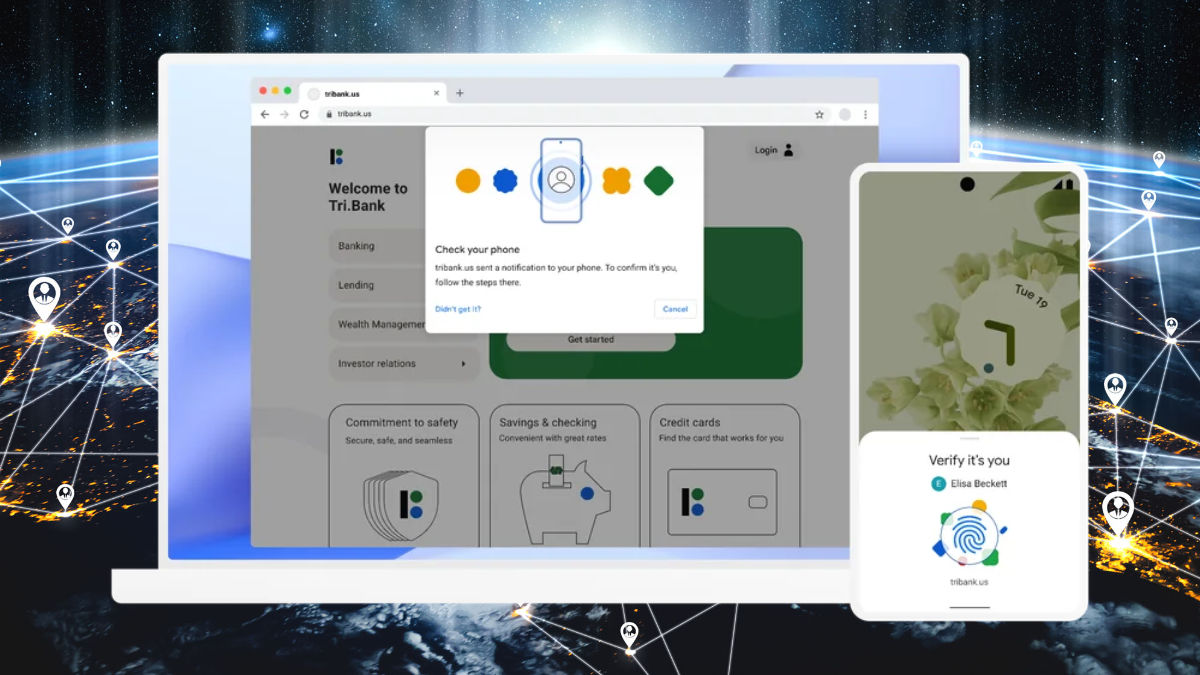Click the Login button
Image resolution: width=1200 pixels, height=675 pixels.
pyautogui.click(x=765, y=150)
